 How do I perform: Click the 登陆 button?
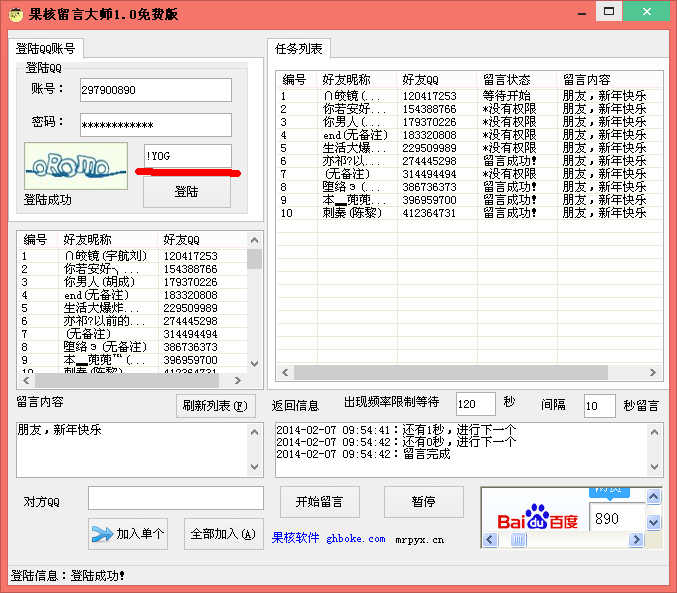(187, 192)
